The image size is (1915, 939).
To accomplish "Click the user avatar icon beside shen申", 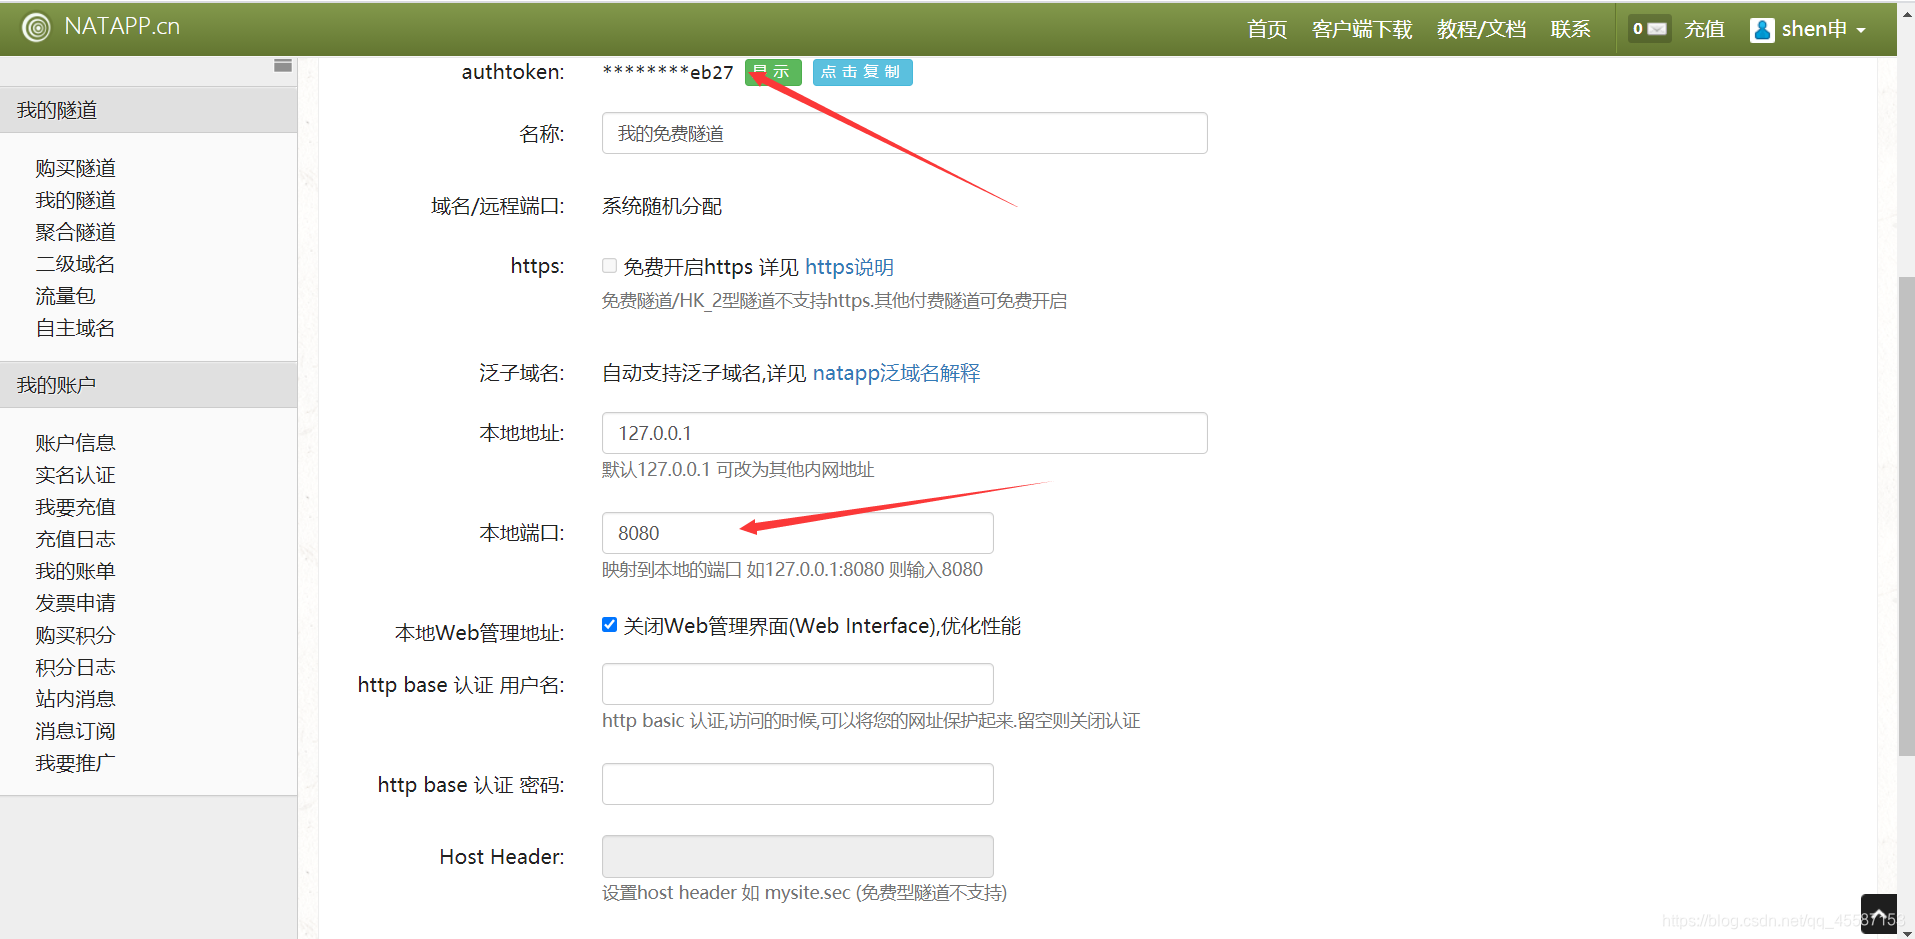I will tap(1762, 30).
